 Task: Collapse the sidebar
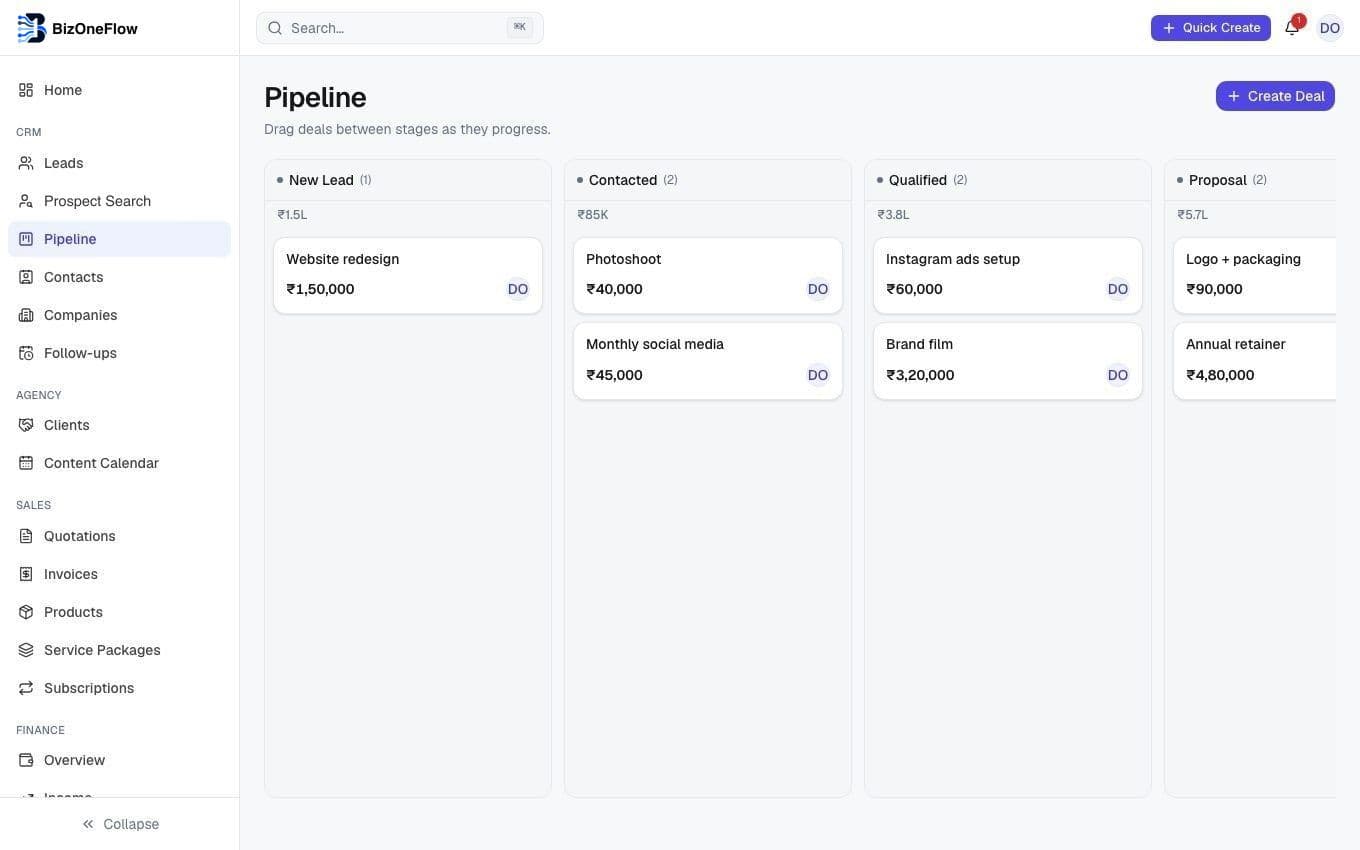[x=120, y=824]
